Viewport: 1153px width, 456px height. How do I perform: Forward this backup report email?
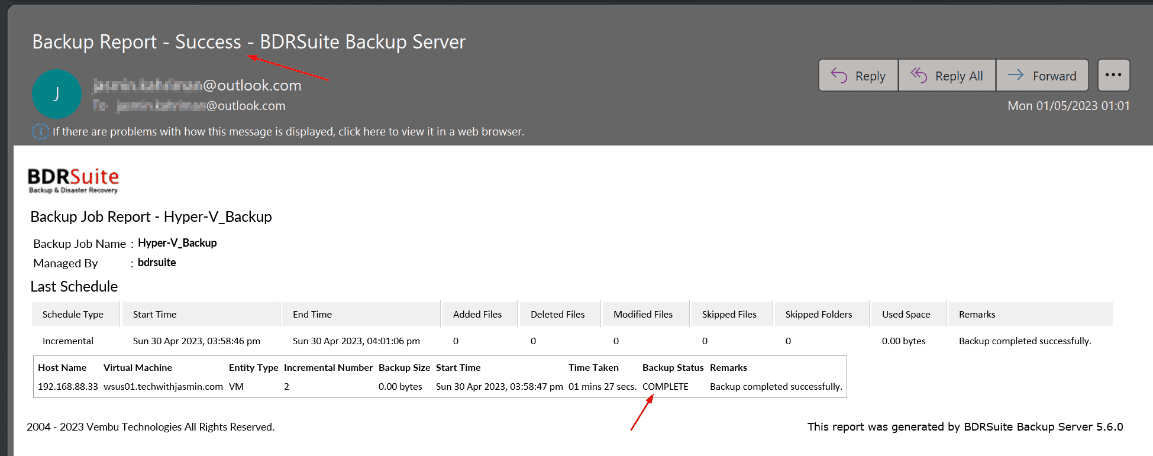click(1043, 76)
